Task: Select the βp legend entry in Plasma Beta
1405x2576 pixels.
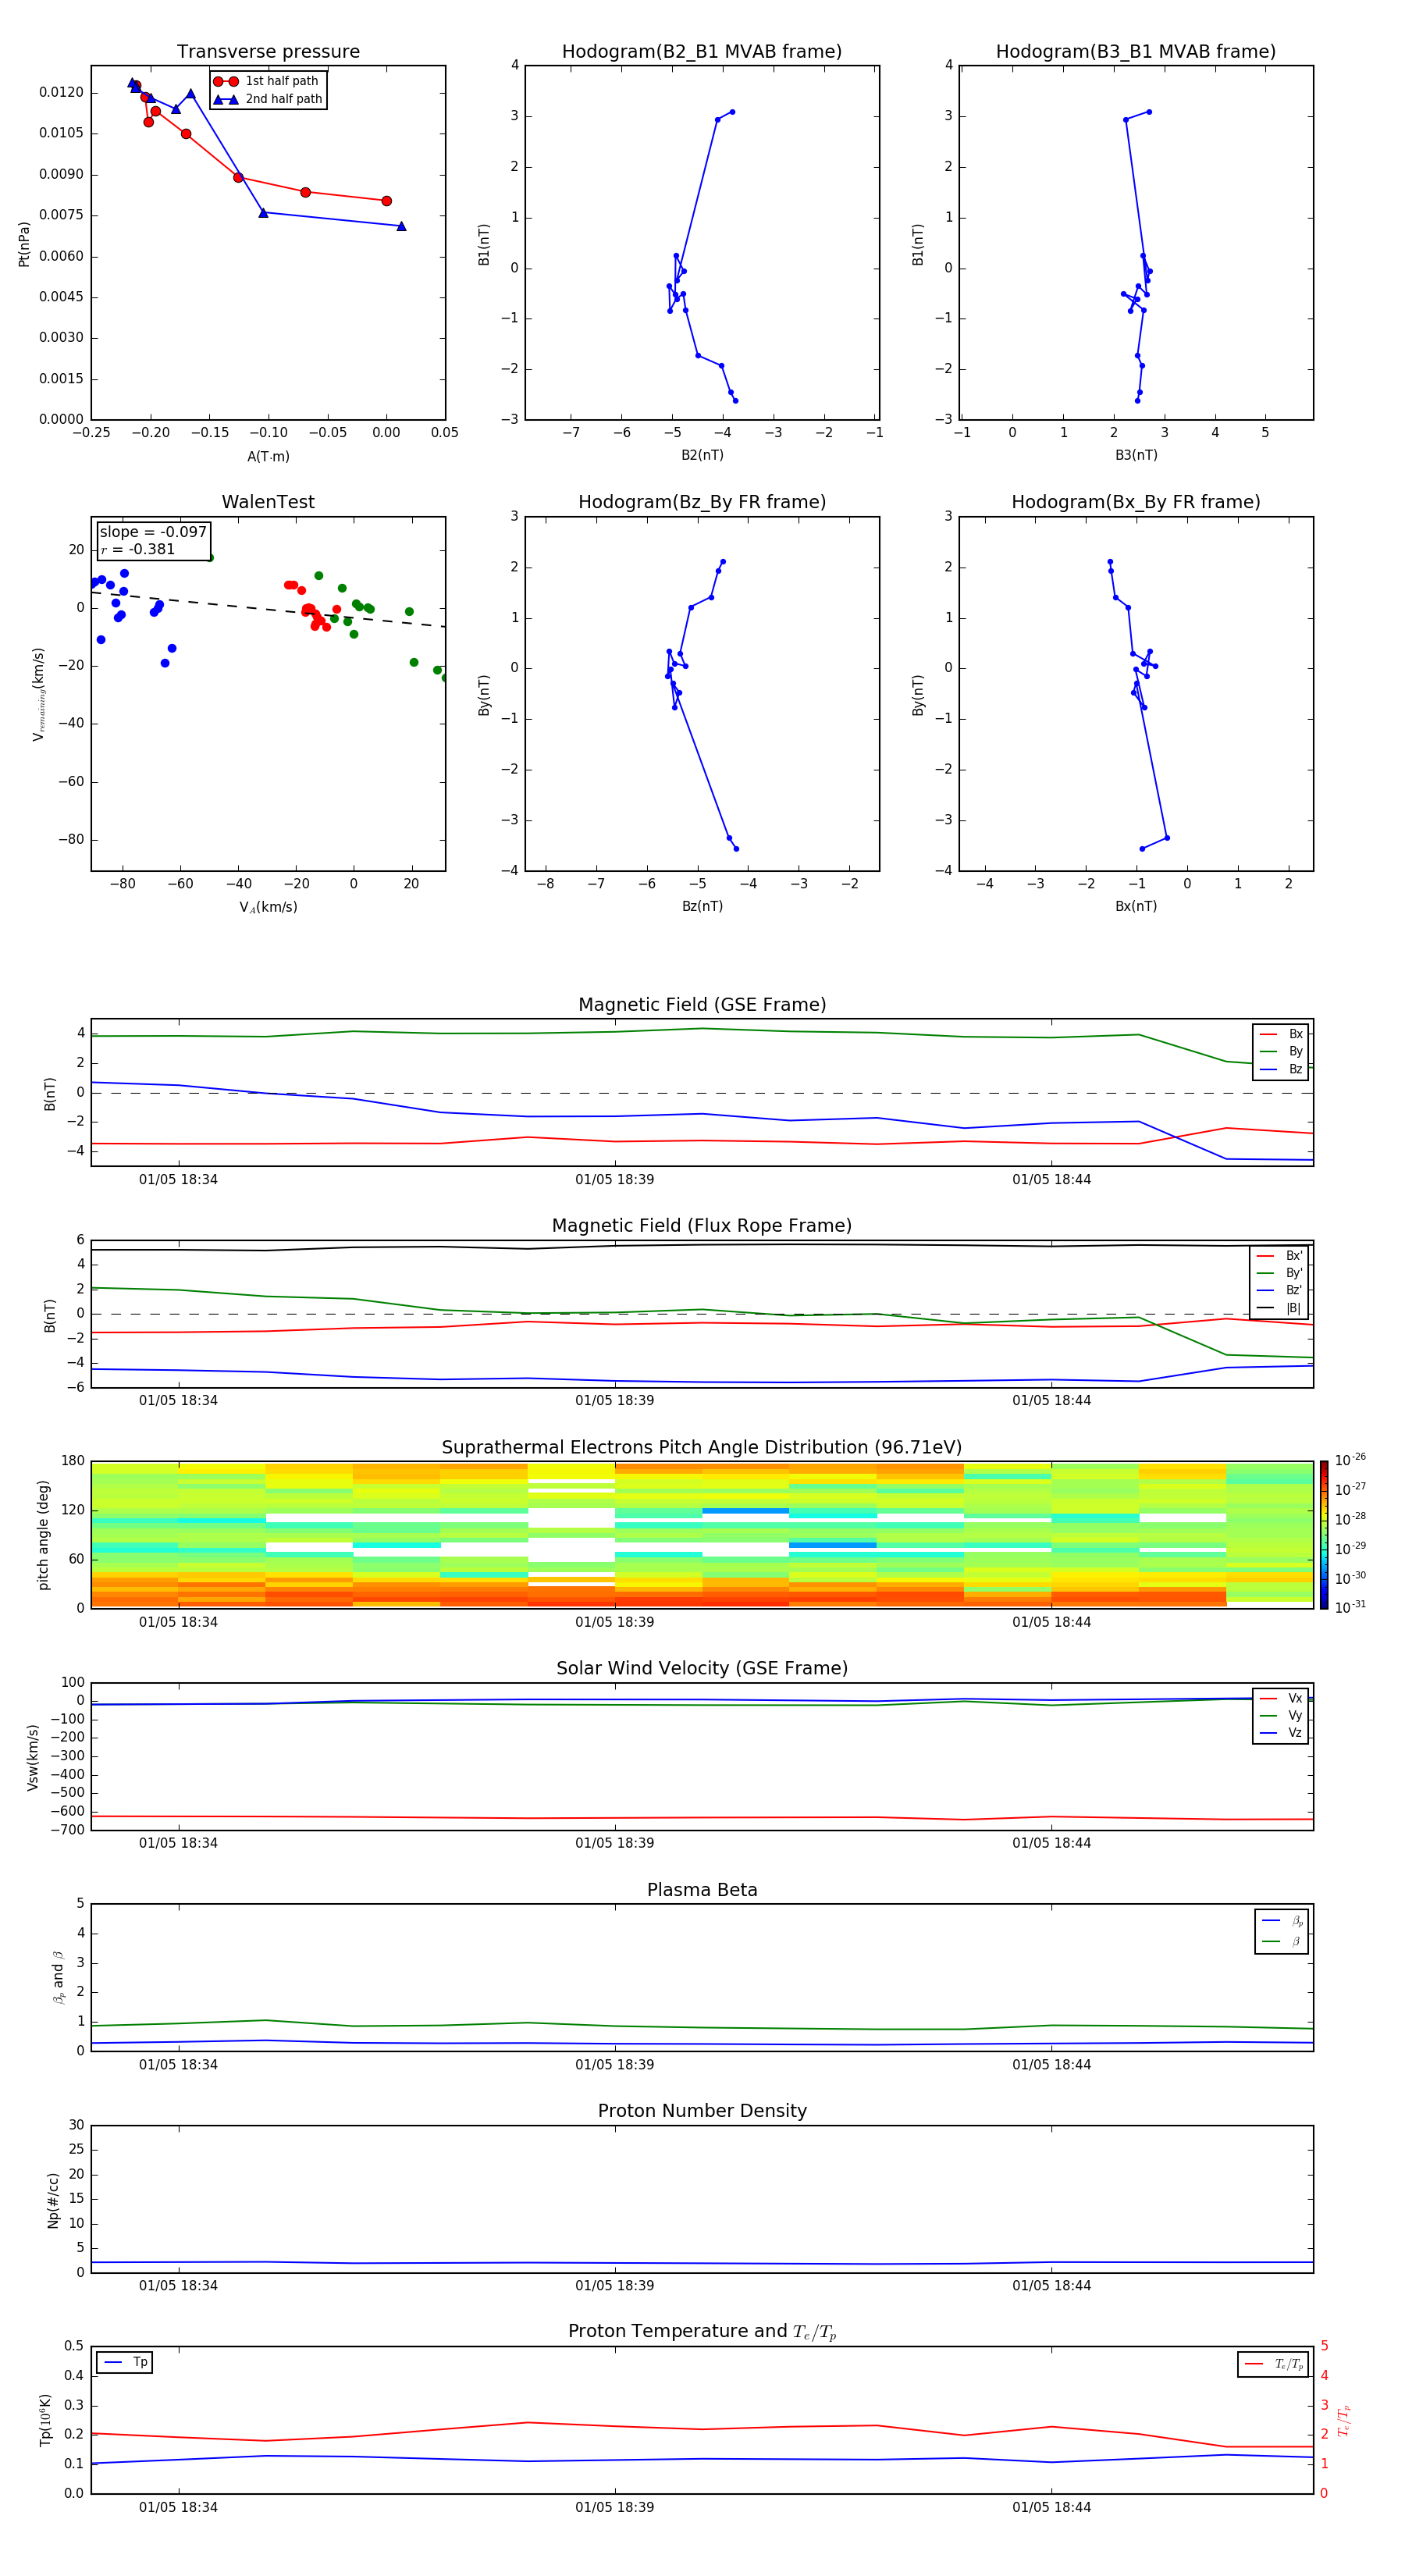Action: (x=1282, y=1921)
